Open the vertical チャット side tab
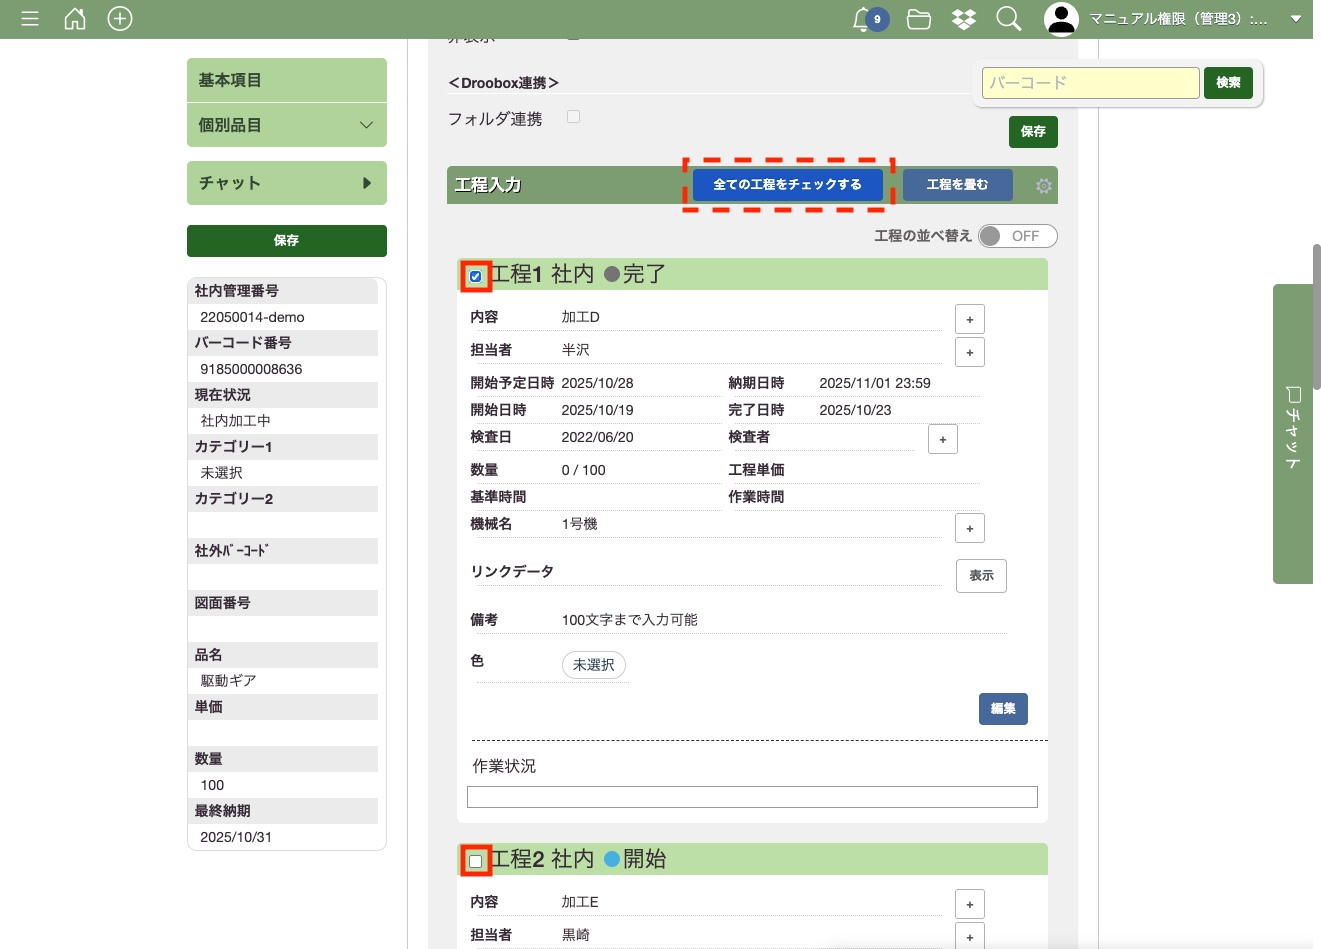Image resolution: width=1321 pixels, height=949 pixels. pyautogui.click(x=1293, y=433)
